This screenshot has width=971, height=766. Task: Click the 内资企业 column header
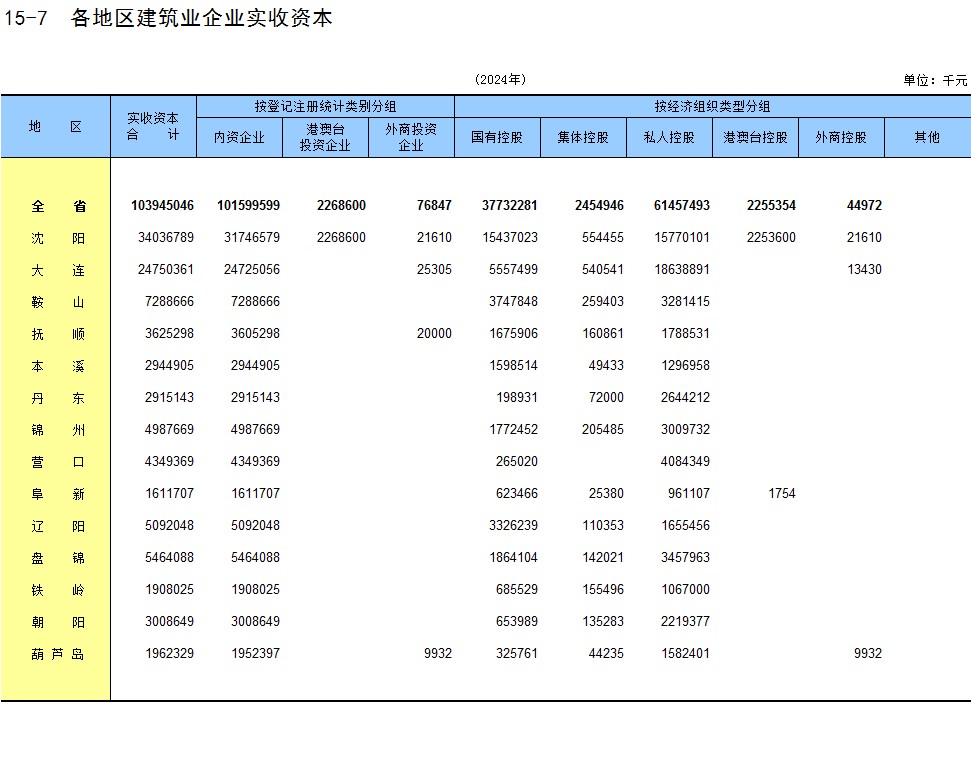[x=239, y=138]
